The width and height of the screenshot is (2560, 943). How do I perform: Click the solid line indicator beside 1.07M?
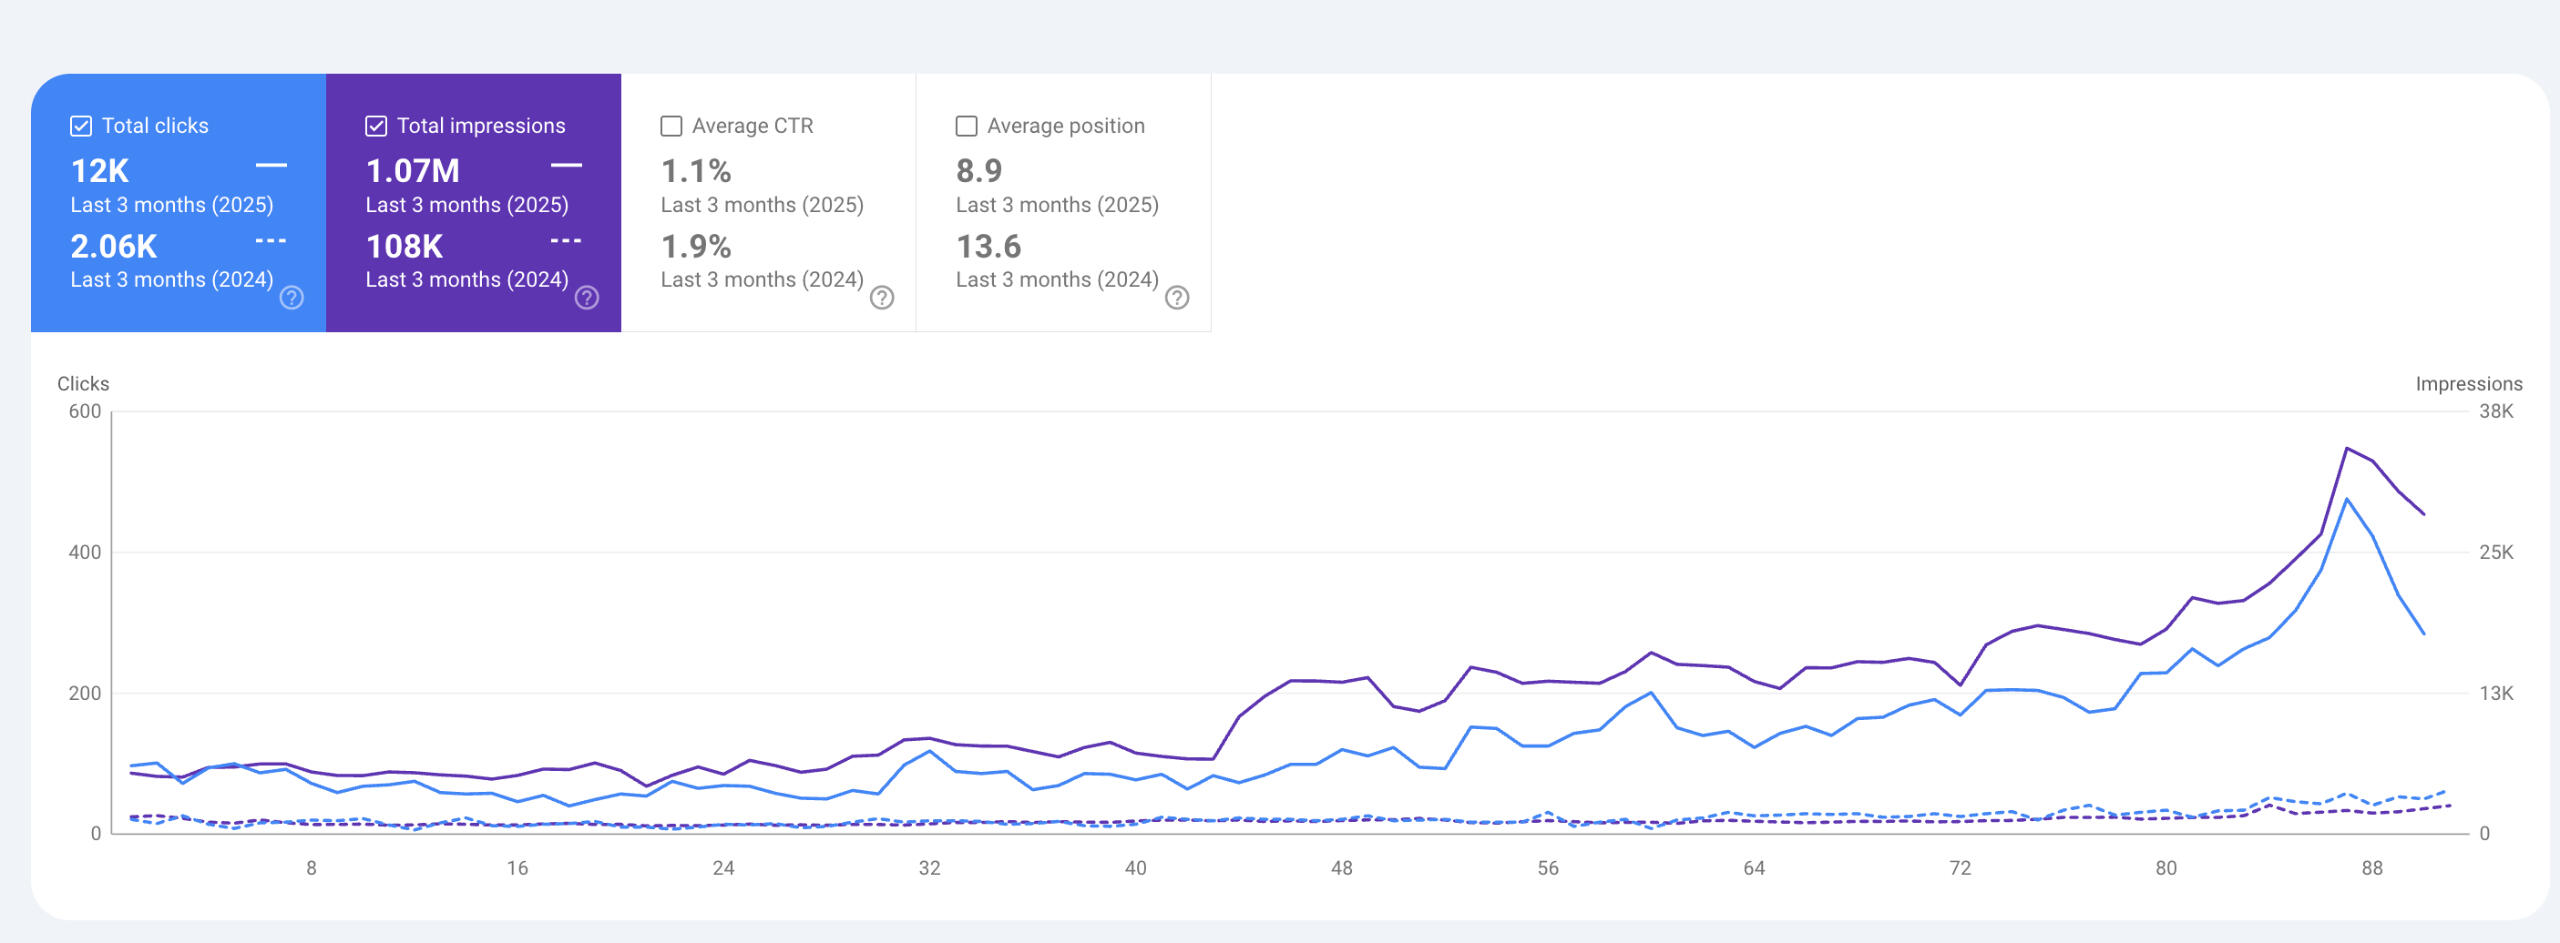point(566,166)
